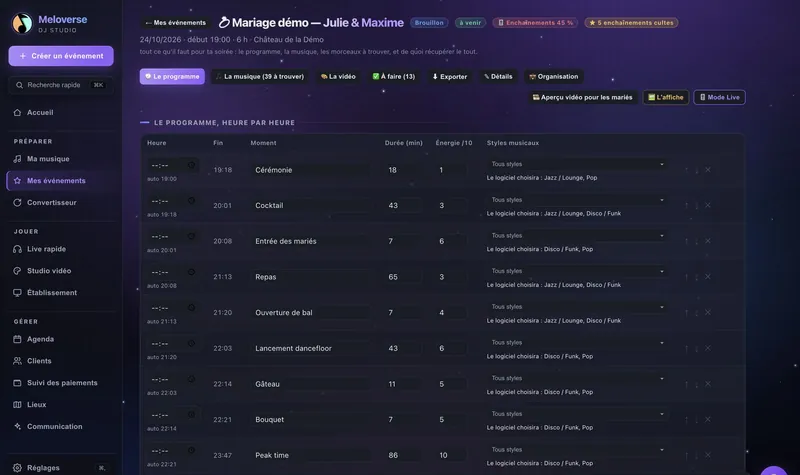Remove the Entrée des mariés row

point(708,241)
